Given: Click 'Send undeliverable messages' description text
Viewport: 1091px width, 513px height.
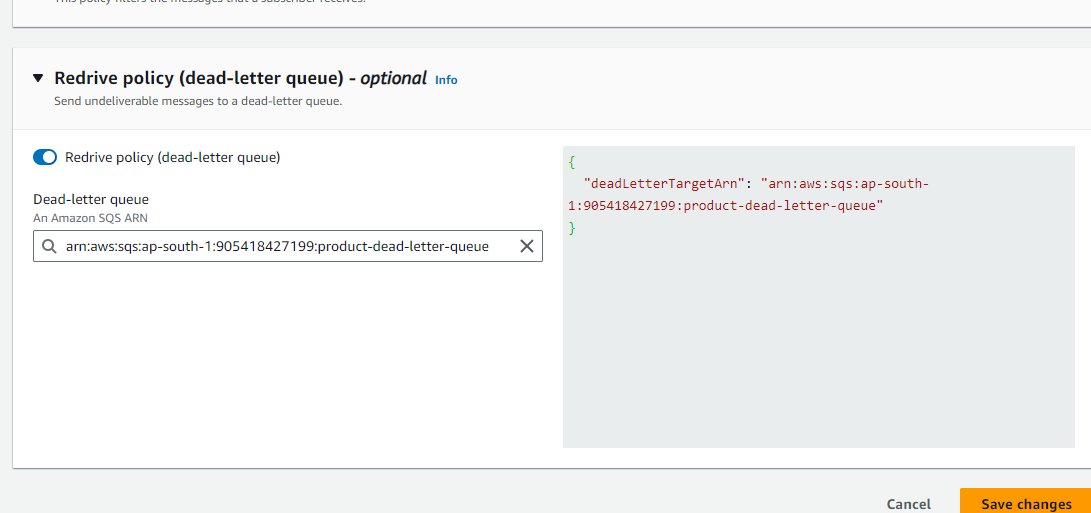Looking at the screenshot, I should (x=198, y=101).
